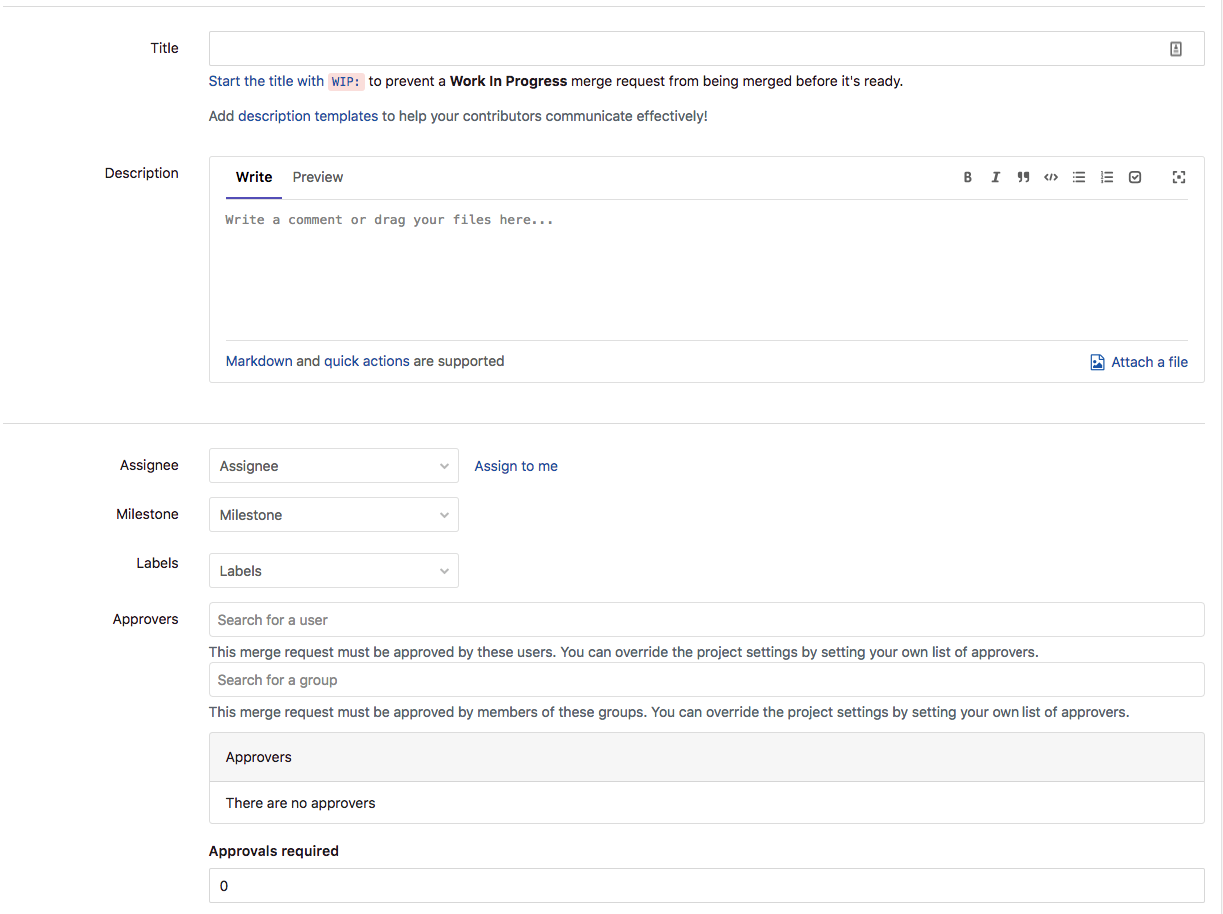Add a numbered list to description

point(1107,177)
